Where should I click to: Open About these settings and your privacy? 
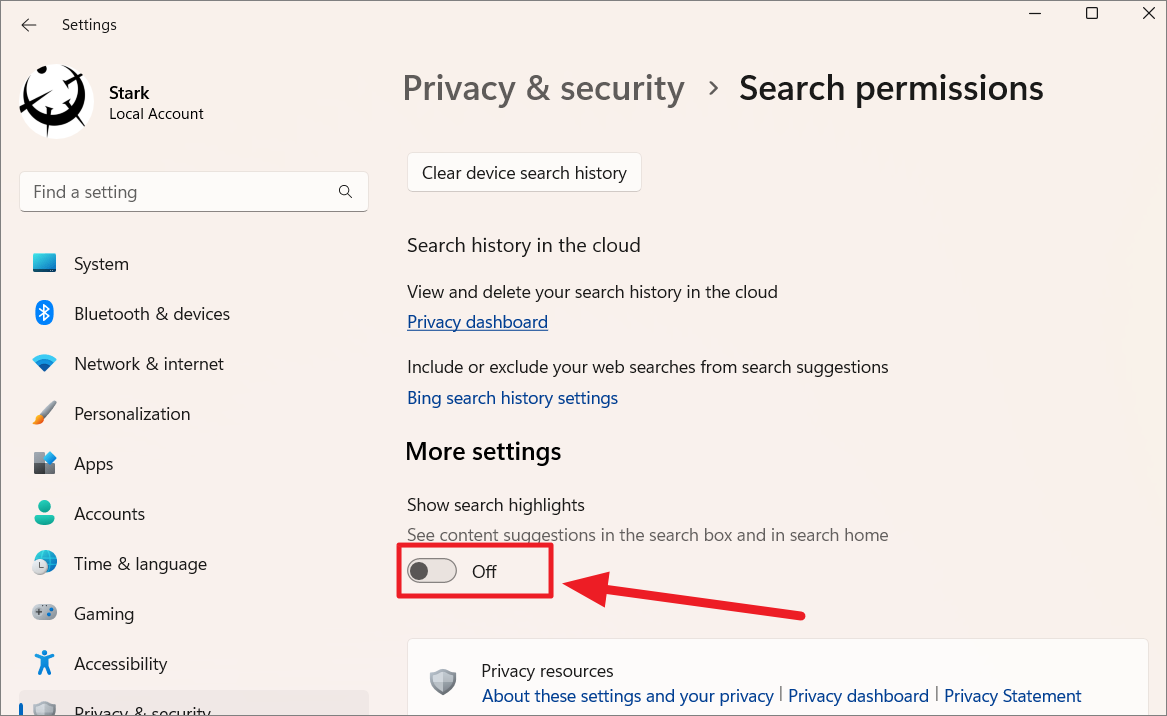[627, 696]
